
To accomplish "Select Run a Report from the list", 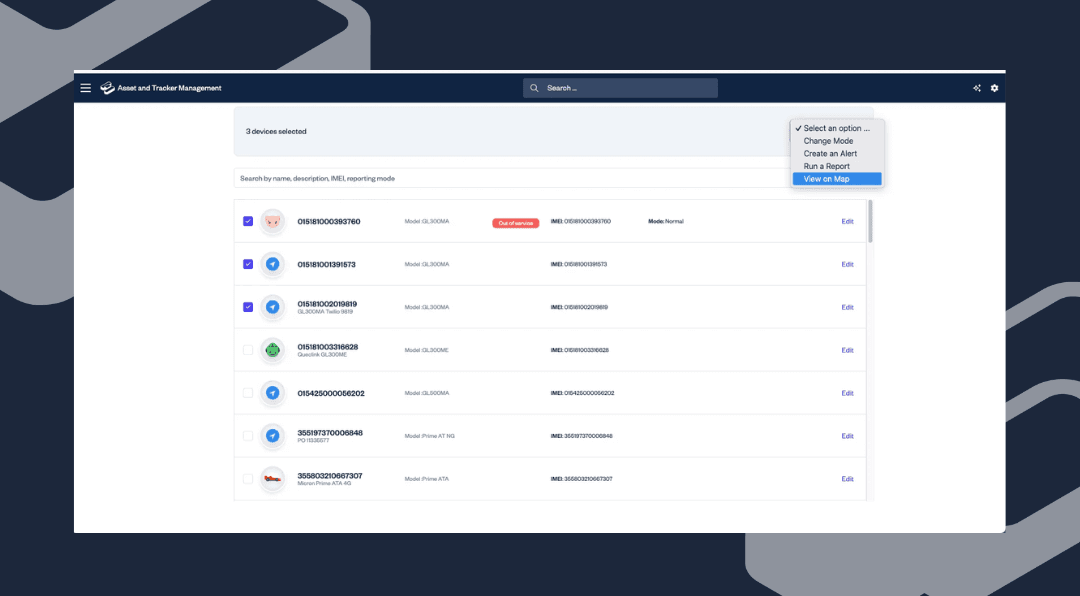I will tap(826, 166).
